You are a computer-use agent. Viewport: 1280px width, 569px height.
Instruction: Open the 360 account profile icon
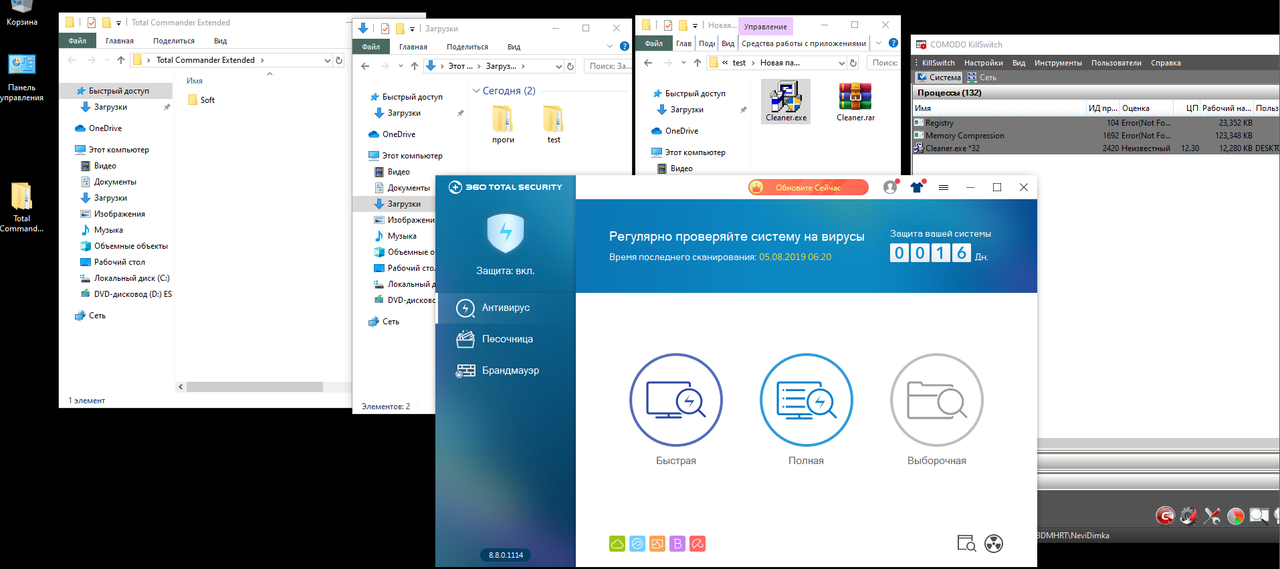pyautogui.click(x=890, y=187)
